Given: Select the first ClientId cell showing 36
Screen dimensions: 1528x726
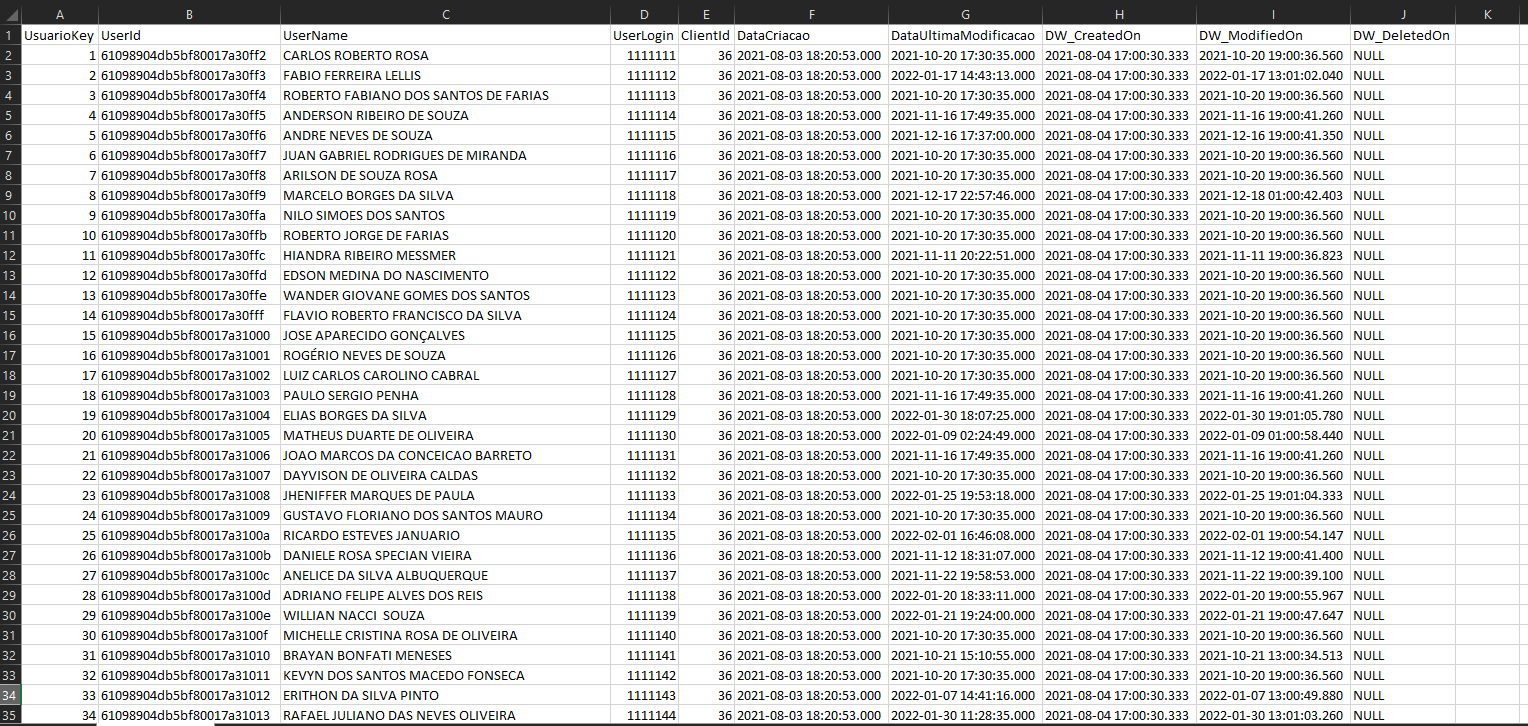Looking at the screenshot, I should (x=705, y=55).
